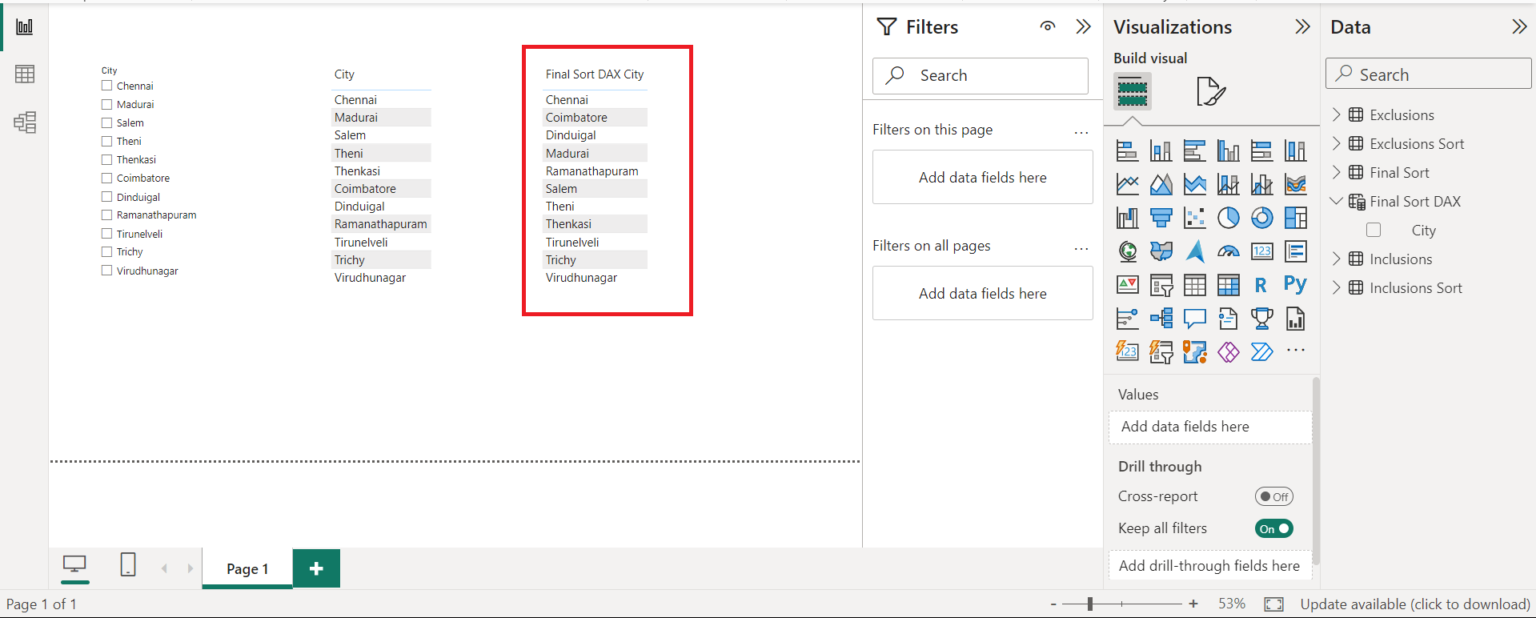The image size is (1536, 618).
Task: Enable the Cross-report toggle
Action: click(x=1274, y=496)
